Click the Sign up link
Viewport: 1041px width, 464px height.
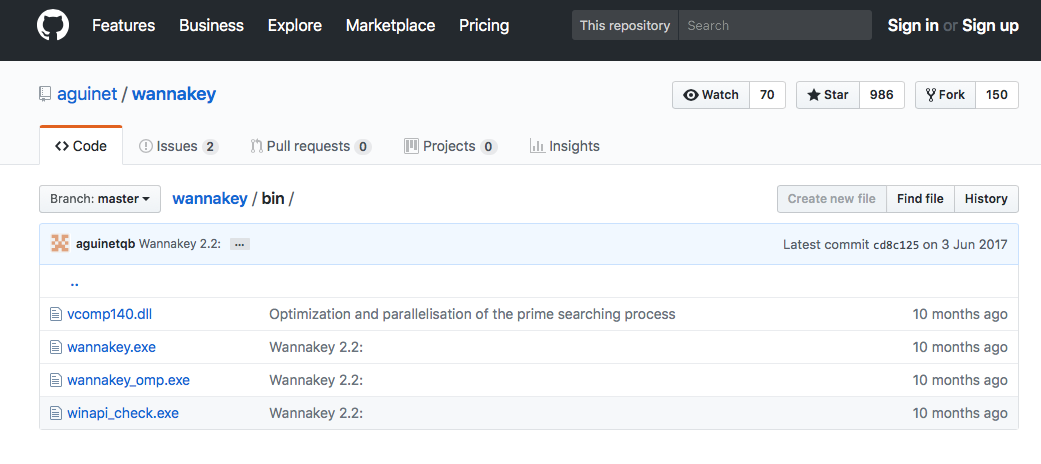[991, 25]
